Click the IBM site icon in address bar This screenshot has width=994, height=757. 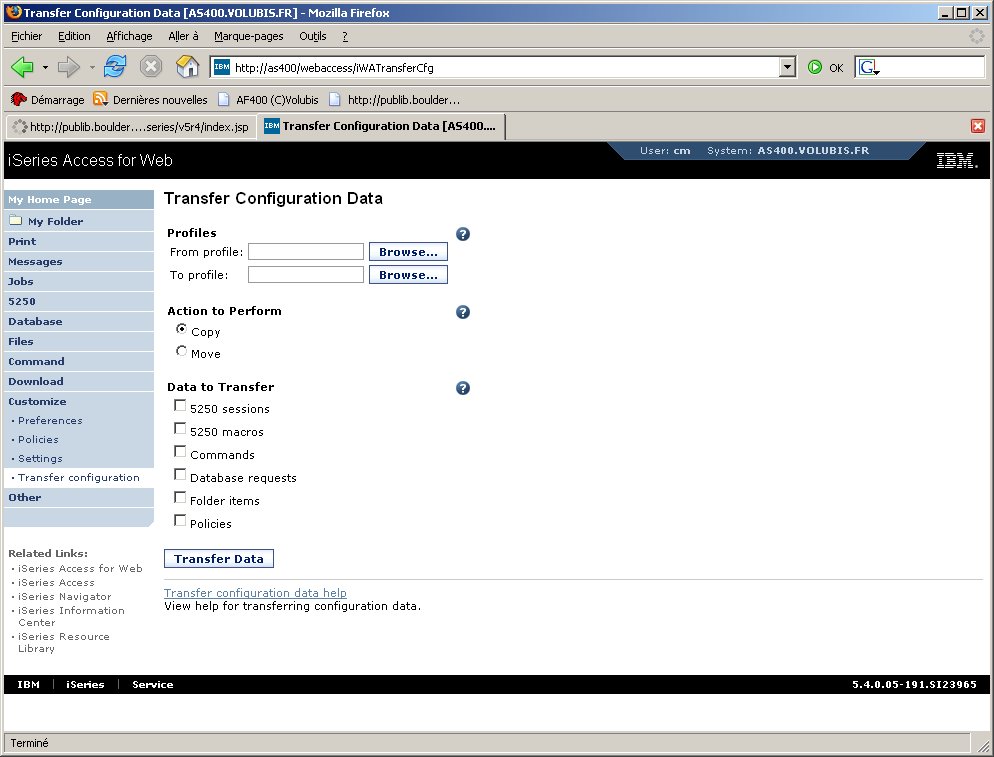[x=222, y=67]
